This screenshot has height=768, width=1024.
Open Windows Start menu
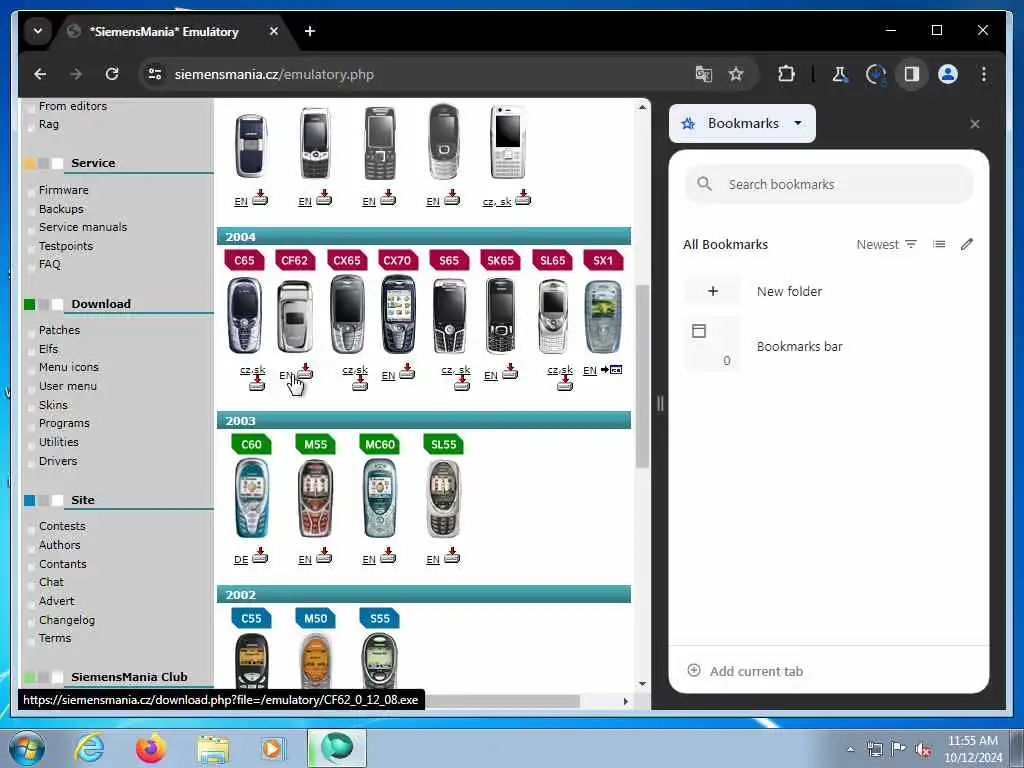[27, 748]
